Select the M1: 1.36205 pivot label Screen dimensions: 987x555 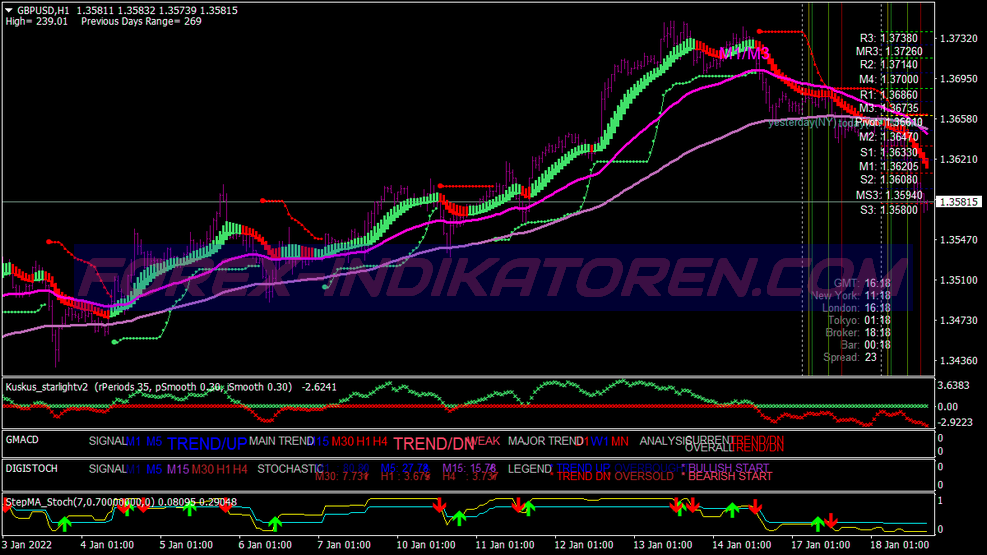(888, 166)
